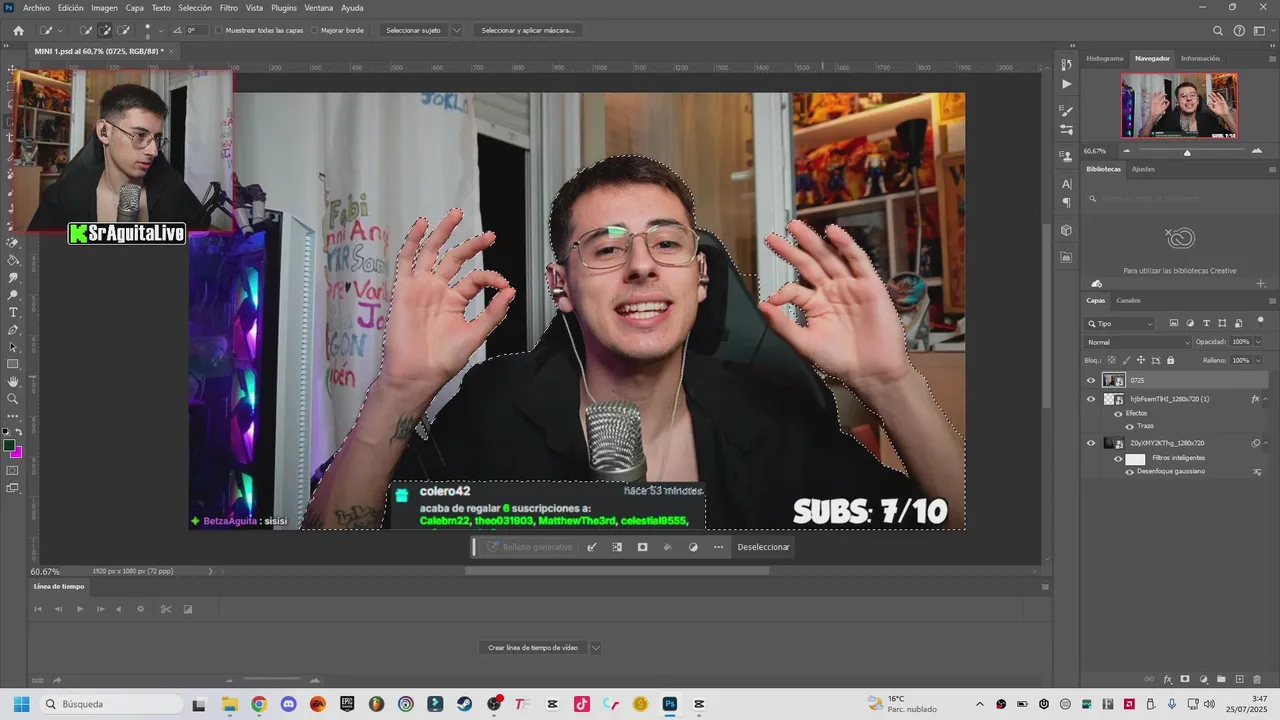Click Deseleccionar in contextual bar
The image size is (1280, 720).
point(764,547)
